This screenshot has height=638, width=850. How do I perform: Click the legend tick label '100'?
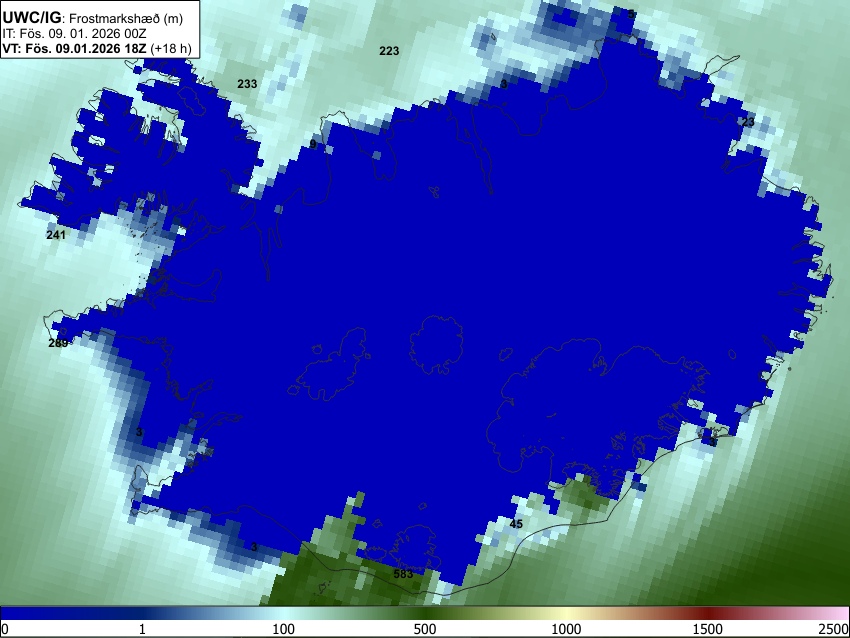pos(284,629)
